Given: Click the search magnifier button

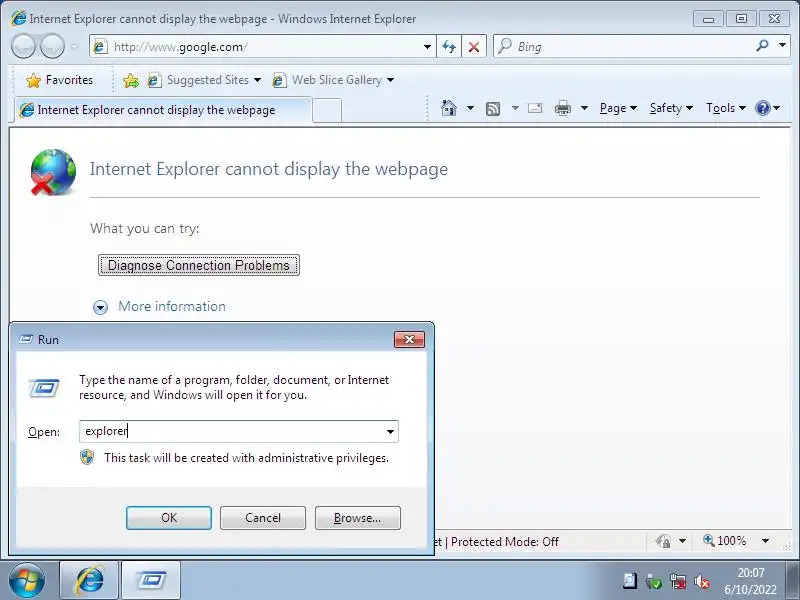Looking at the screenshot, I should click(x=763, y=46).
